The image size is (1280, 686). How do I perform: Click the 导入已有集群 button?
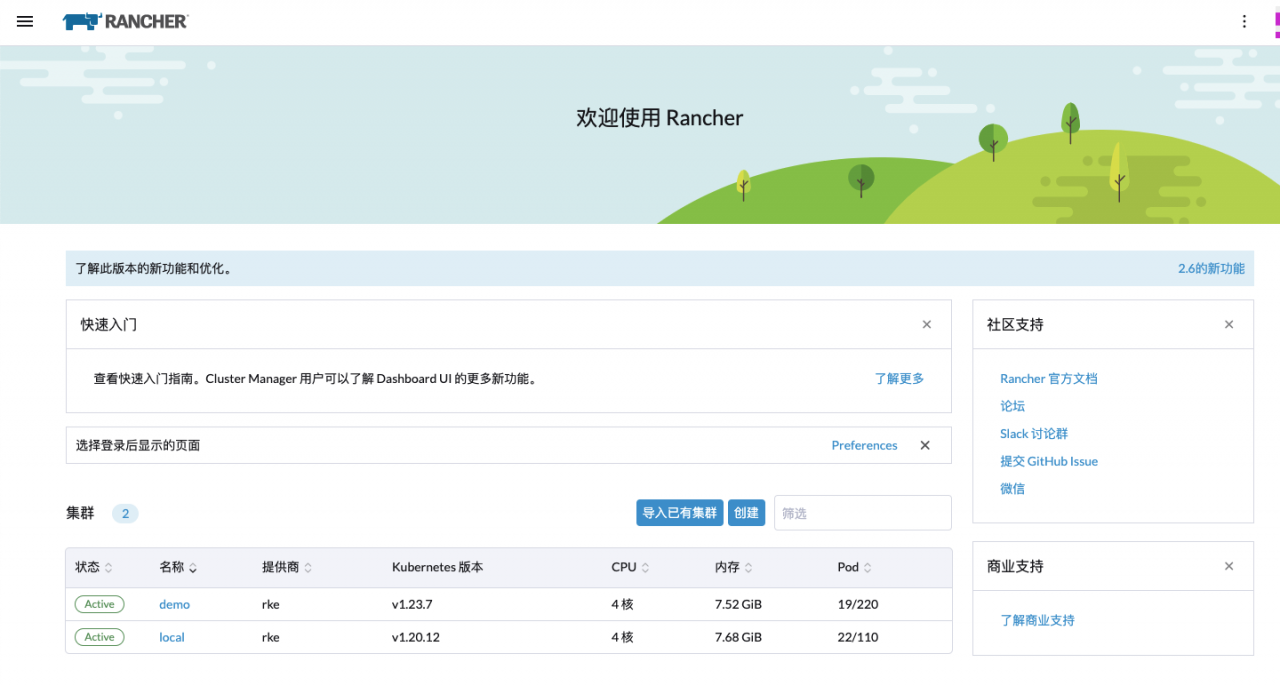[x=679, y=512]
